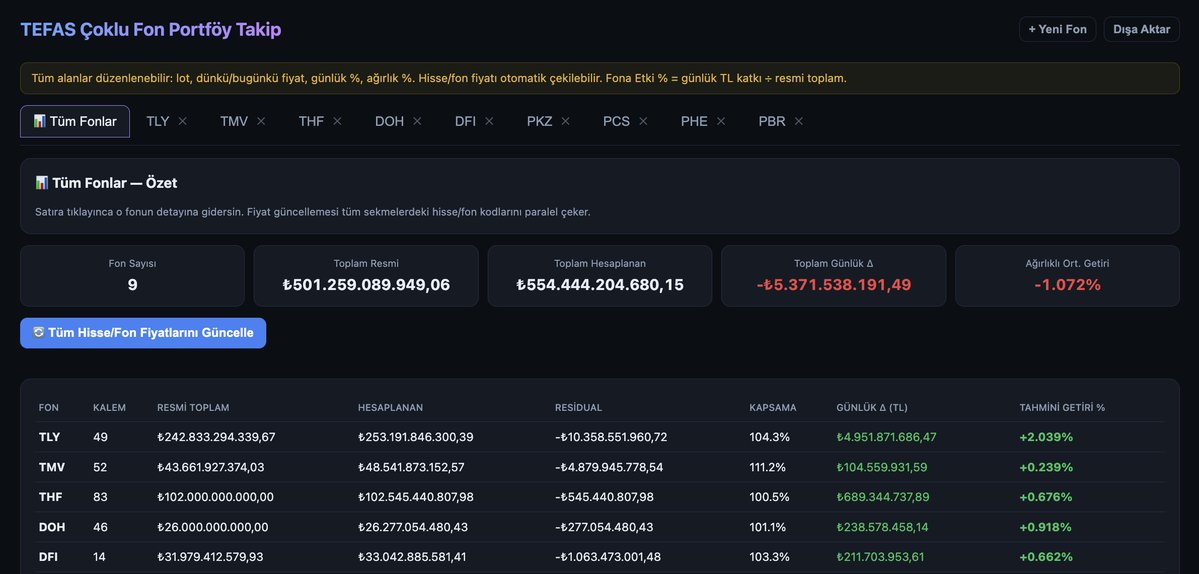Click the FON column header
The image size is (1199, 574).
pyautogui.click(x=49, y=407)
